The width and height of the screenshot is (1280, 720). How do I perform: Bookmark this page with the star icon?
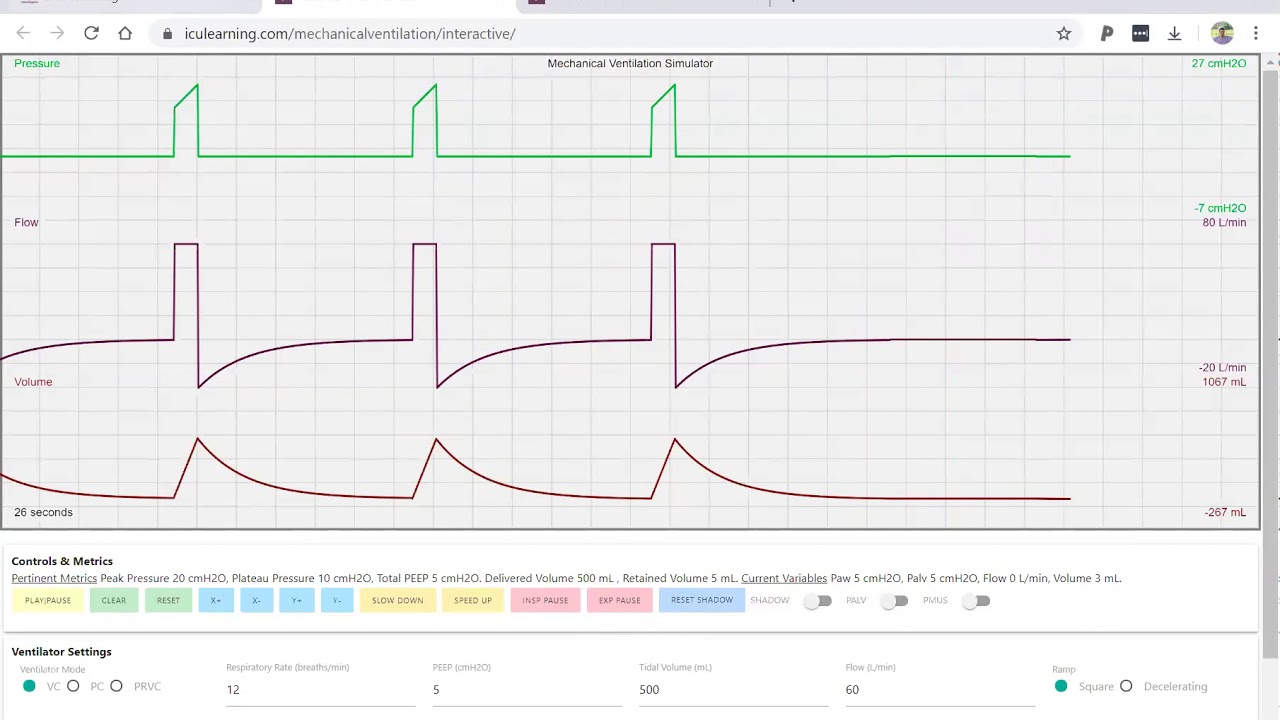[1064, 33]
